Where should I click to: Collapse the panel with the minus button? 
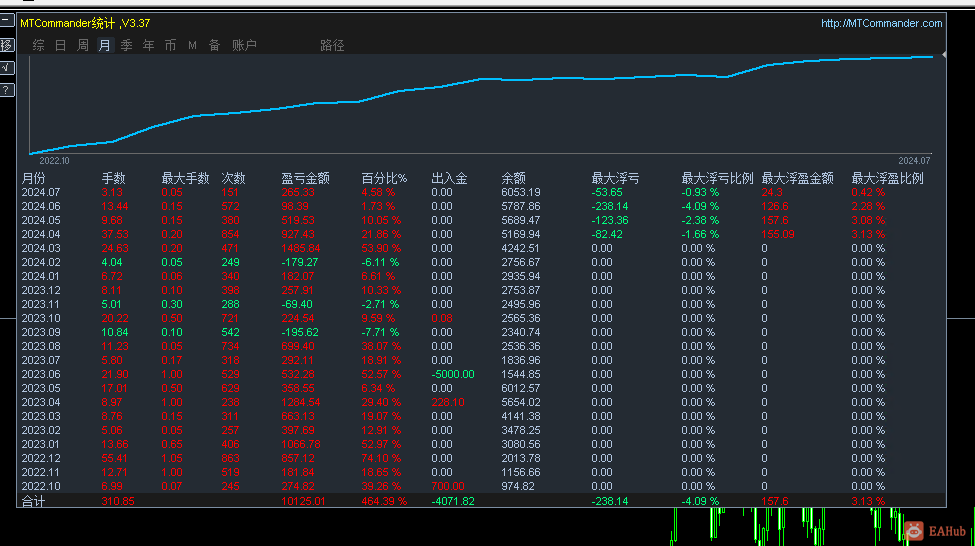[6, 21]
